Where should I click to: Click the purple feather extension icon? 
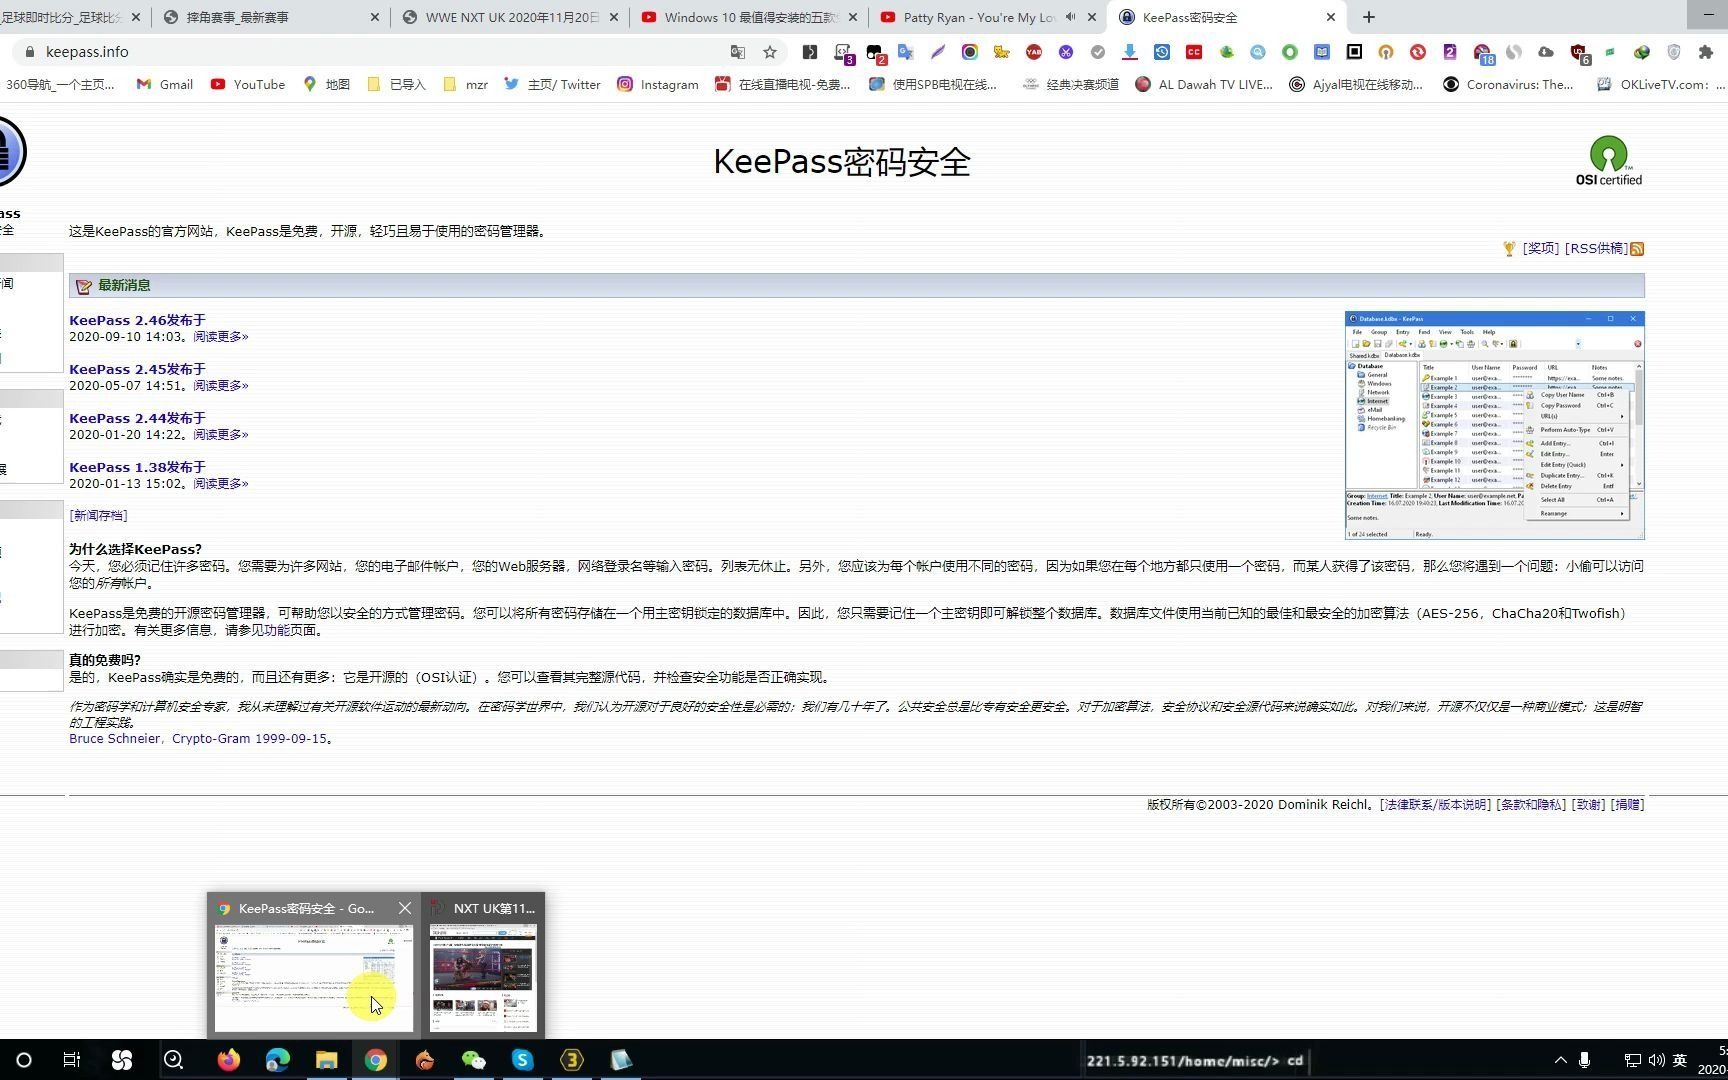937,52
